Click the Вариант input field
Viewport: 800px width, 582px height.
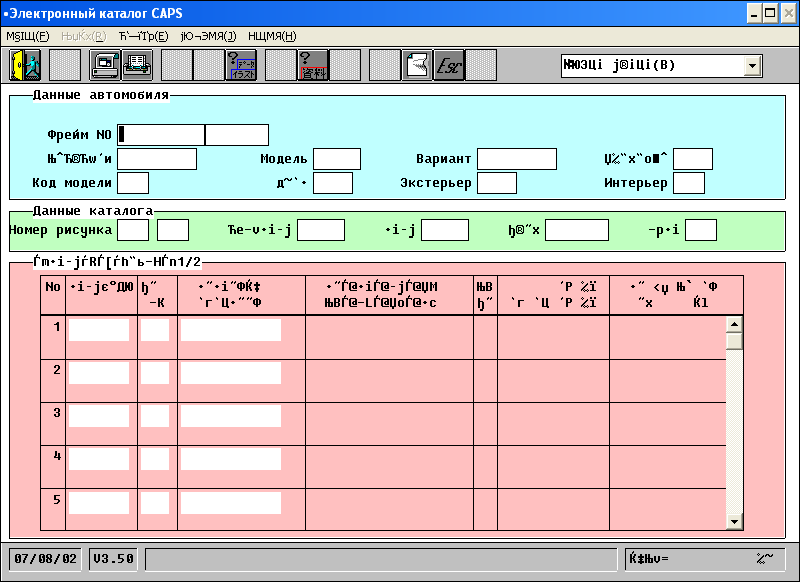click(516, 159)
